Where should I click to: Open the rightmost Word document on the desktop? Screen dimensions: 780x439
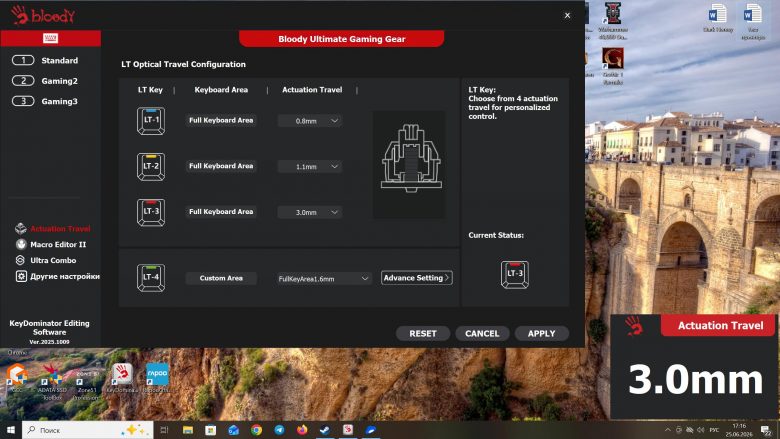(753, 20)
